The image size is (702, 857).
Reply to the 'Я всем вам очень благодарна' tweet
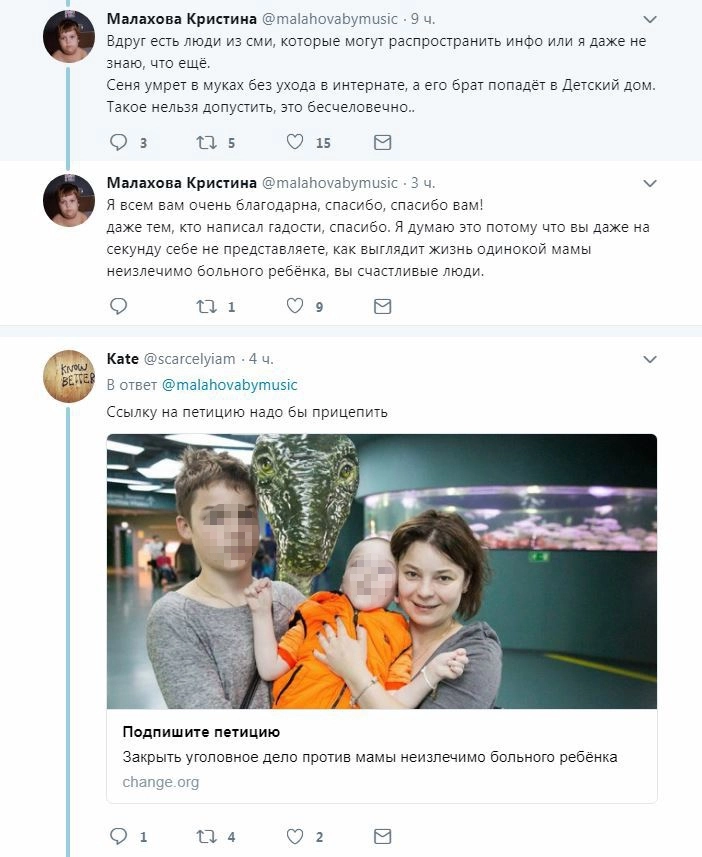coord(118,306)
